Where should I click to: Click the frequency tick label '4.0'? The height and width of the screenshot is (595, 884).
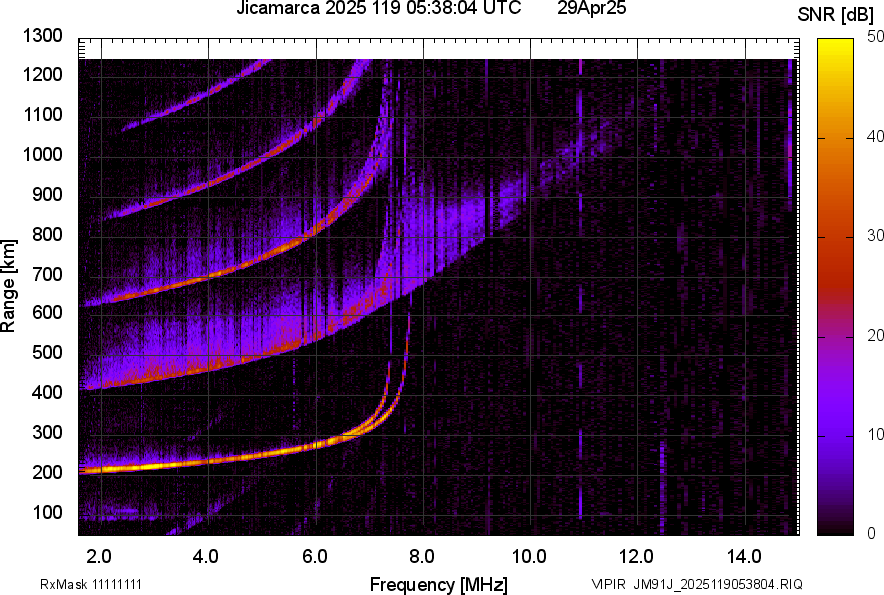pyautogui.click(x=206, y=557)
